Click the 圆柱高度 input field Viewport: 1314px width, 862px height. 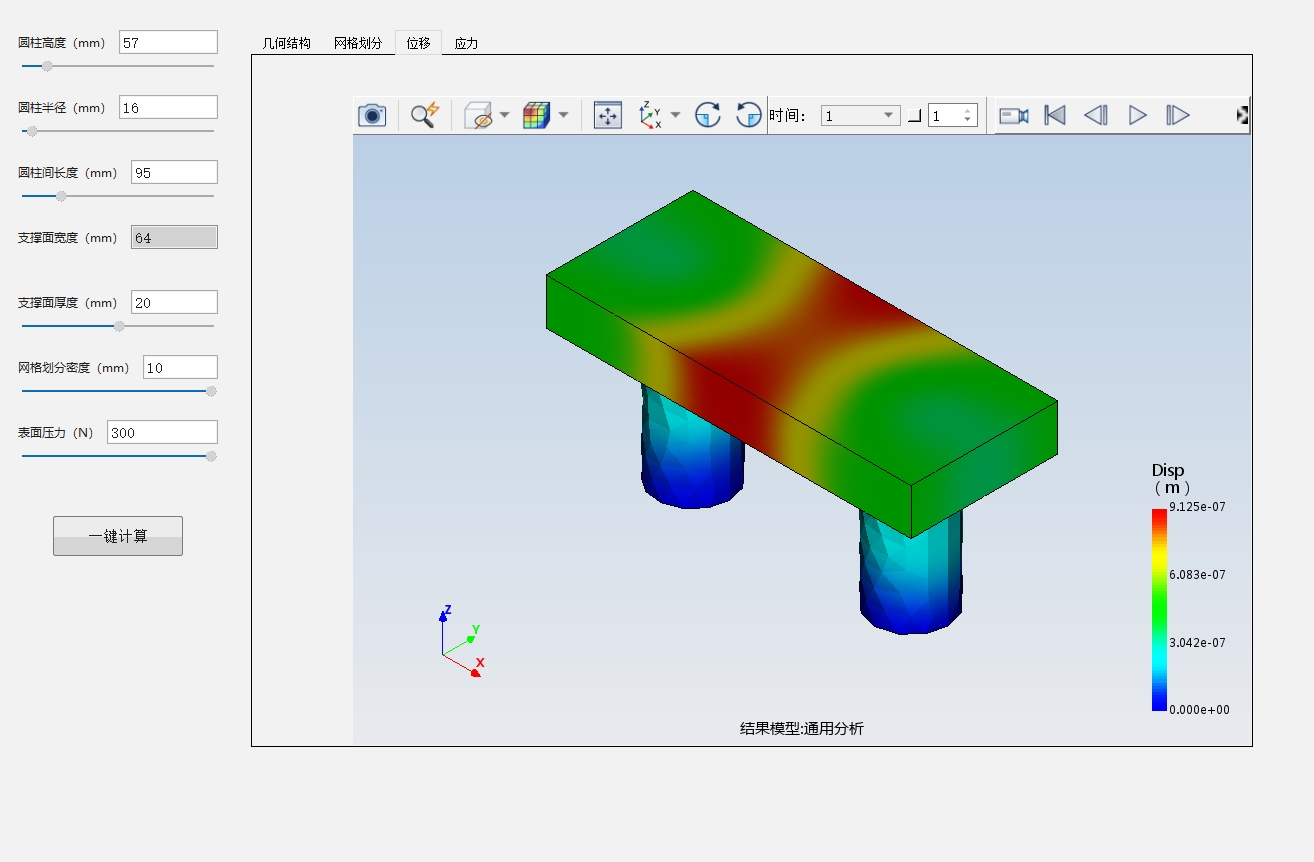click(x=168, y=42)
